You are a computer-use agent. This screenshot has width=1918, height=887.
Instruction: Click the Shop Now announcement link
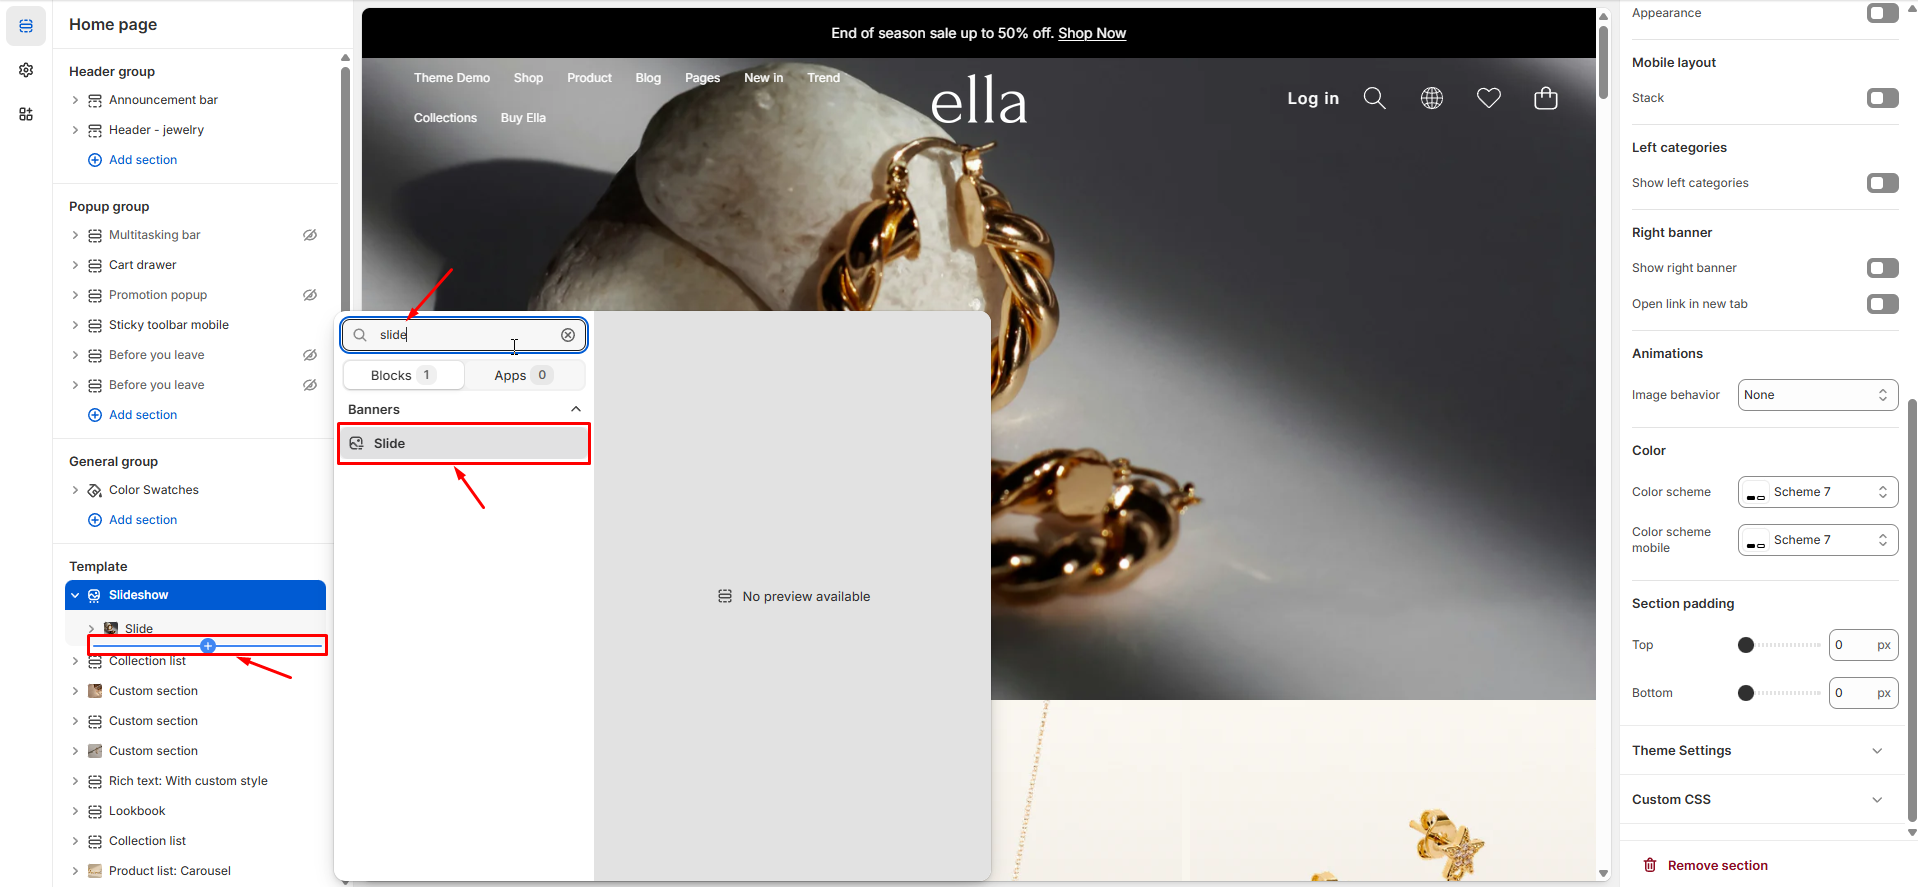tap(1092, 33)
